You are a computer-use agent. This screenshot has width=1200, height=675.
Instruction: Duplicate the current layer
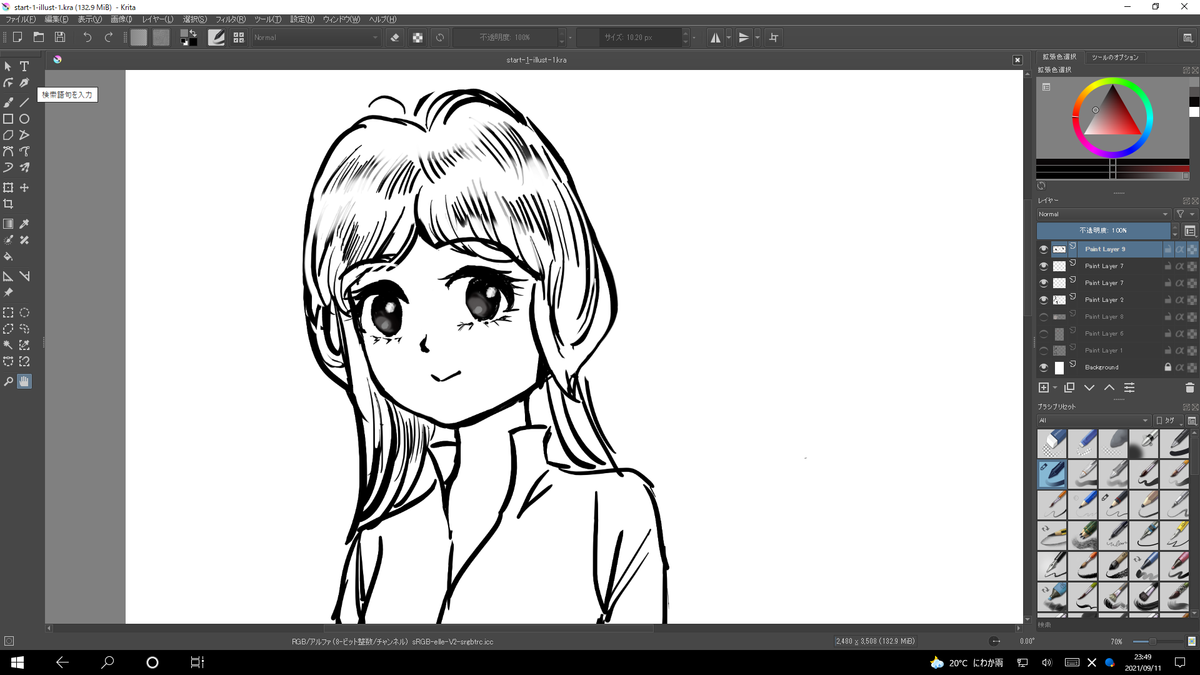[1069, 387]
